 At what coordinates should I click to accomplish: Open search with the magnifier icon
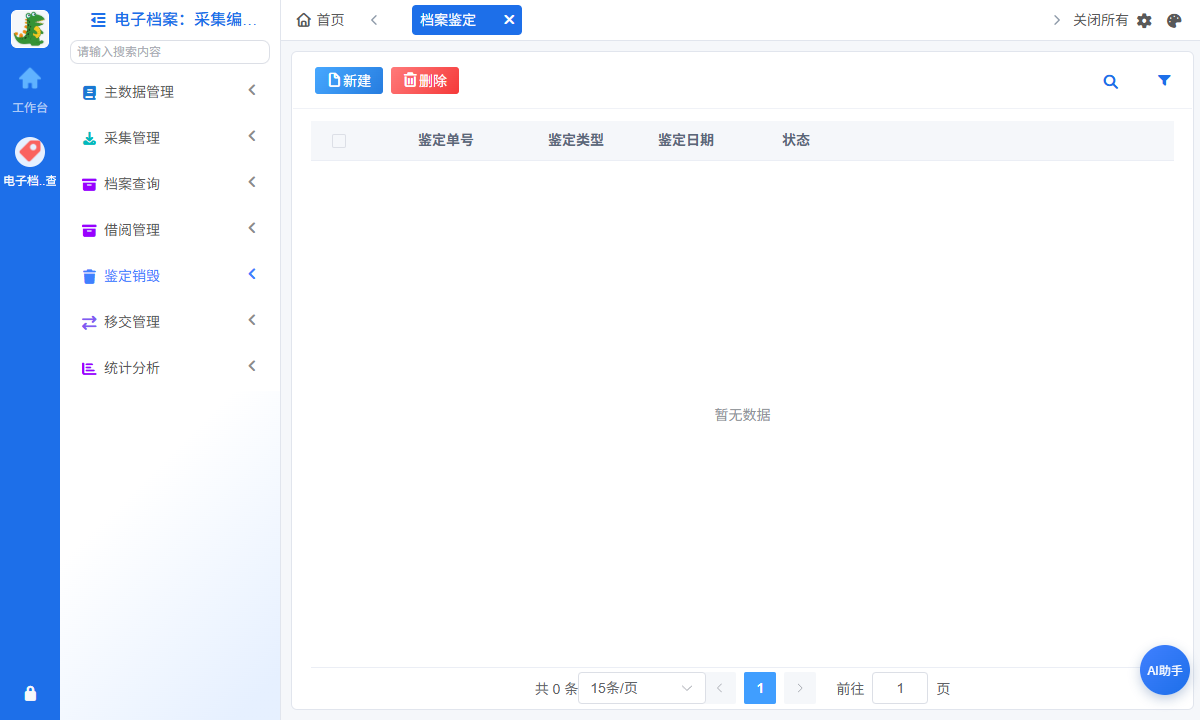(x=1110, y=82)
